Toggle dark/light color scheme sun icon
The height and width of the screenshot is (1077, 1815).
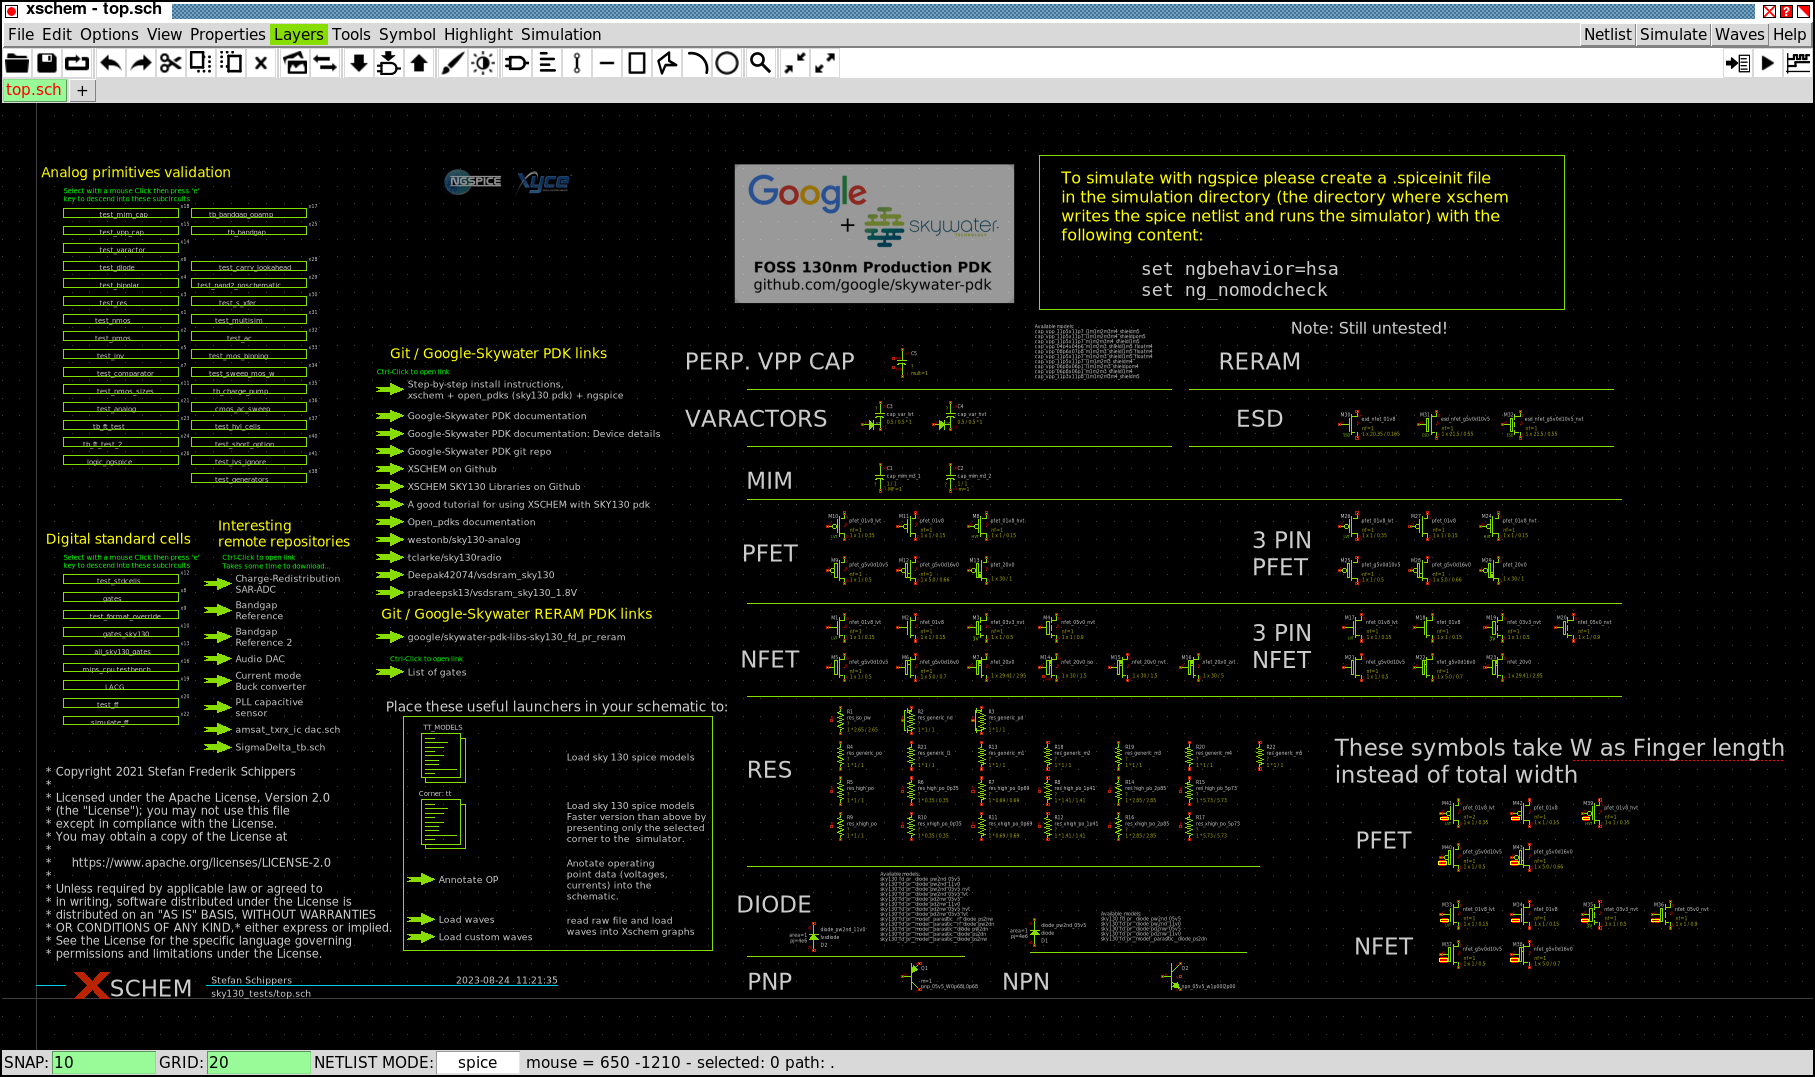coord(483,63)
